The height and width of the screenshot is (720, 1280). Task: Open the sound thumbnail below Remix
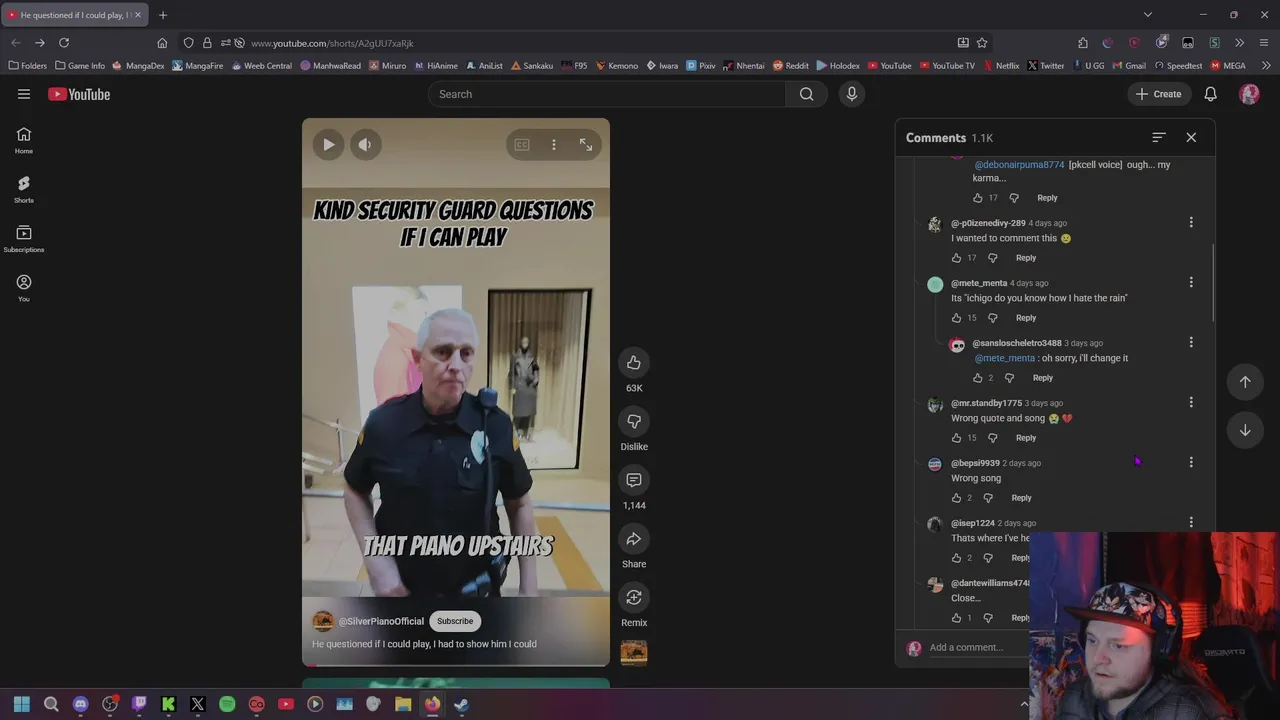click(634, 653)
